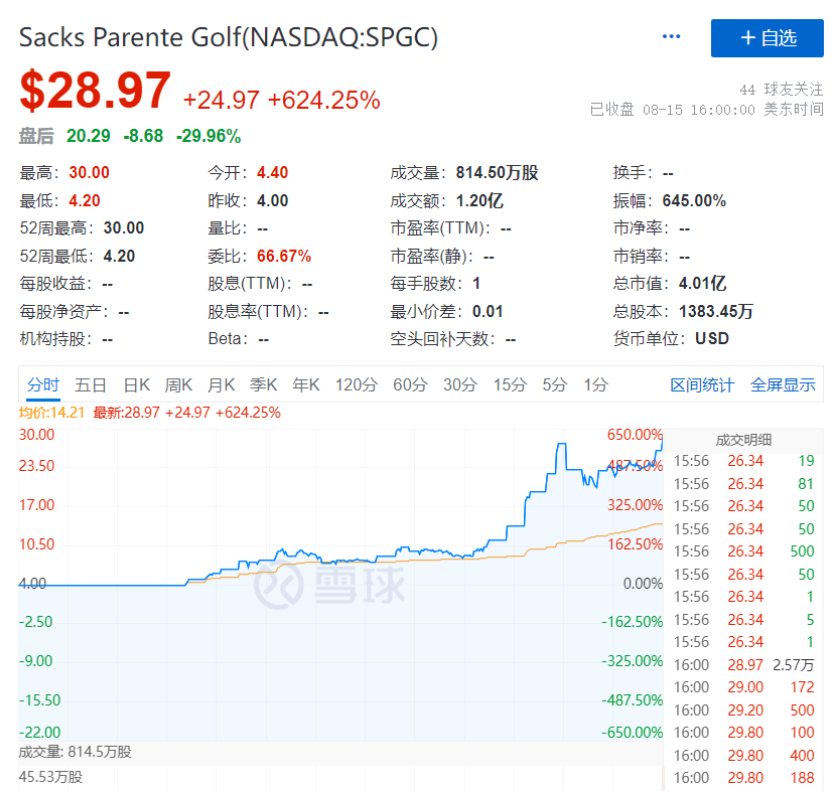Click the 15:56 trade row with volume 500
840x795 pixels.
tap(744, 551)
